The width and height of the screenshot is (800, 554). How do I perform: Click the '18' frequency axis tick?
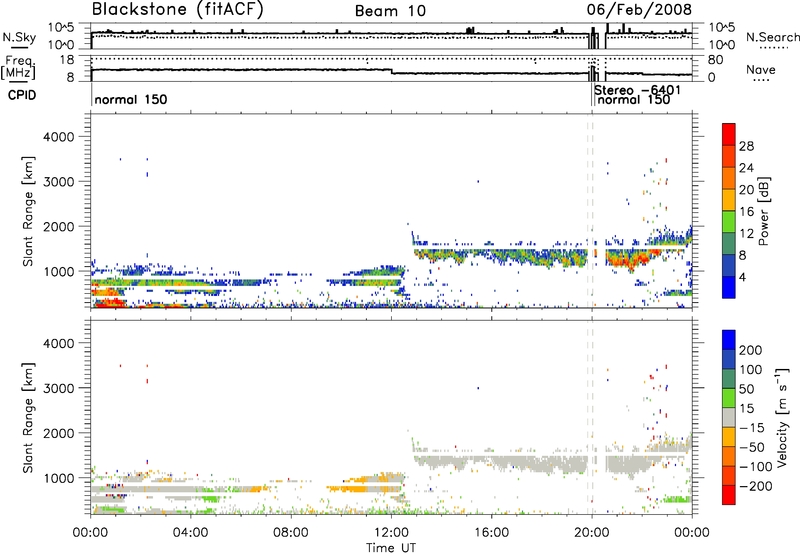[x=66, y=60]
